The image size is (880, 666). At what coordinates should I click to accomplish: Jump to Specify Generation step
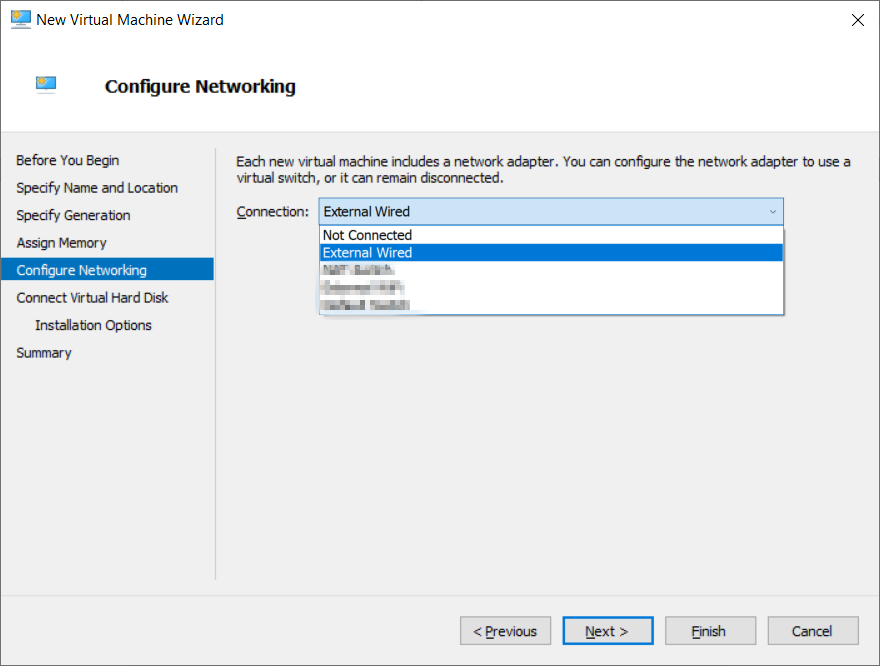(73, 215)
